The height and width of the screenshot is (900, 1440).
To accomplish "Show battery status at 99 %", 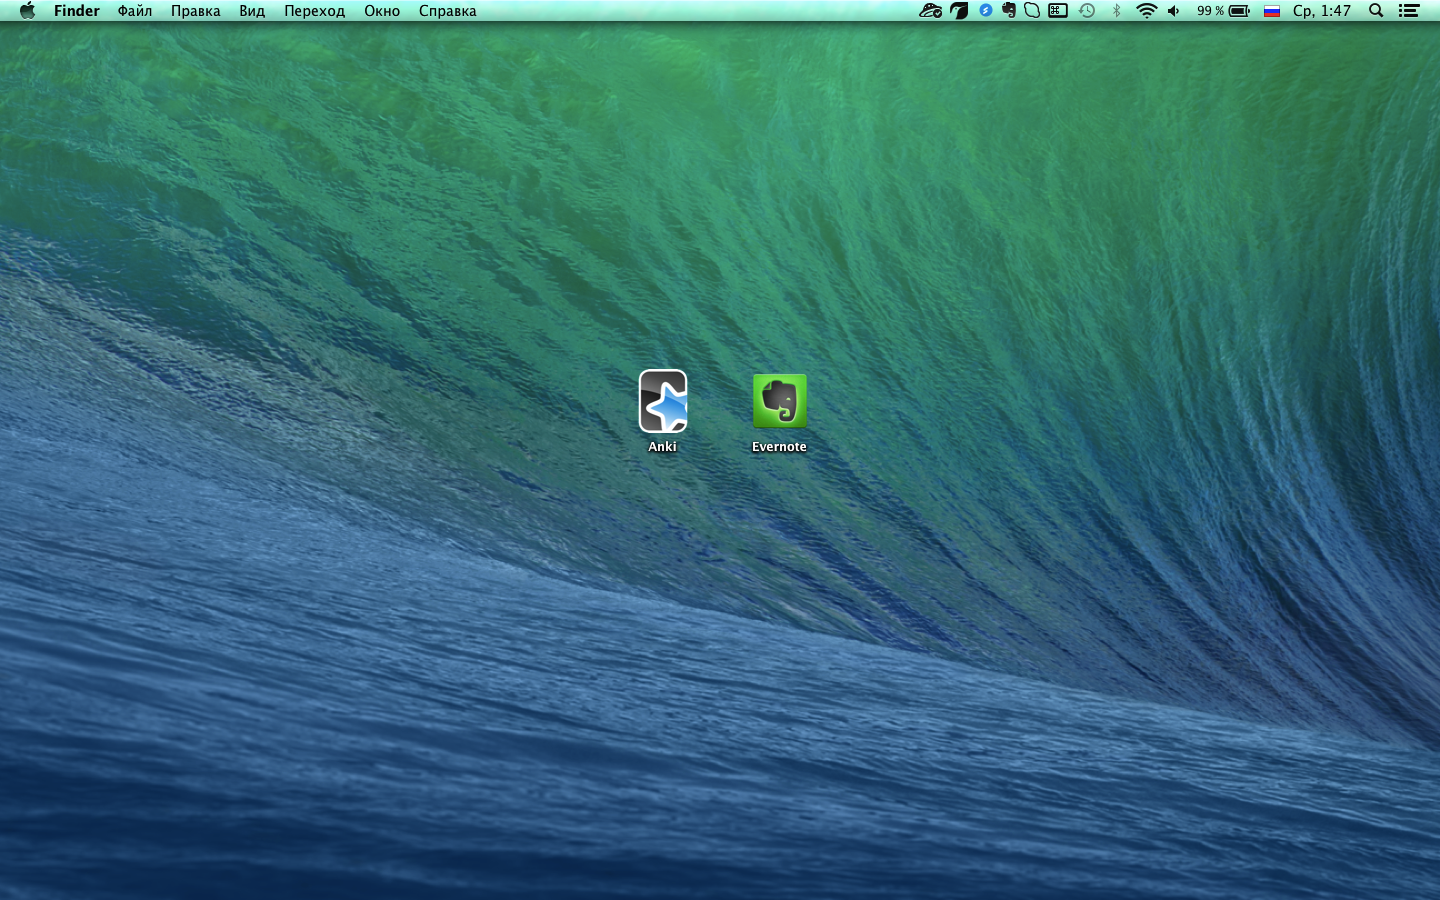I will pyautogui.click(x=1223, y=11).
